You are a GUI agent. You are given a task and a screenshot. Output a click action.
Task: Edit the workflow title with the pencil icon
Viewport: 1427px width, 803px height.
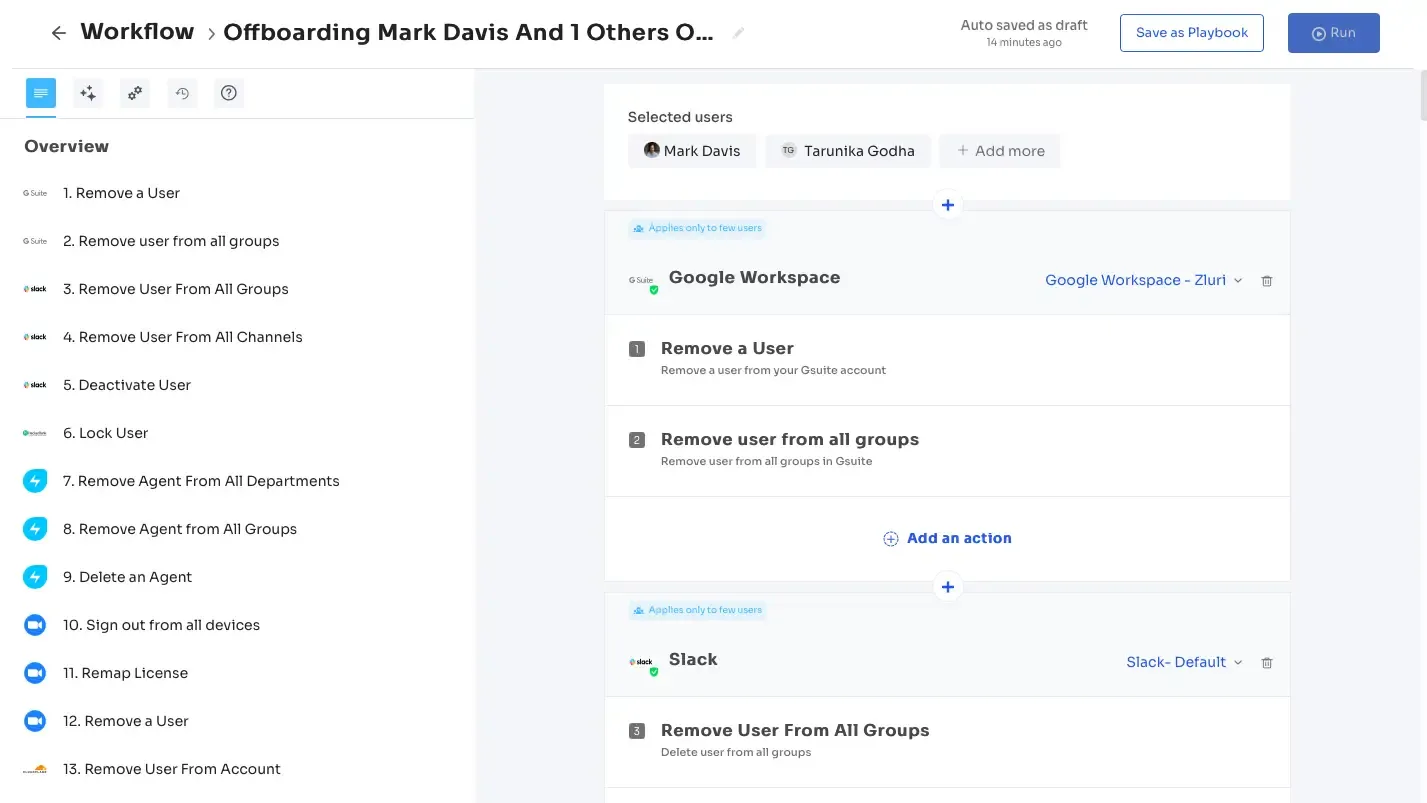(738, 33)
